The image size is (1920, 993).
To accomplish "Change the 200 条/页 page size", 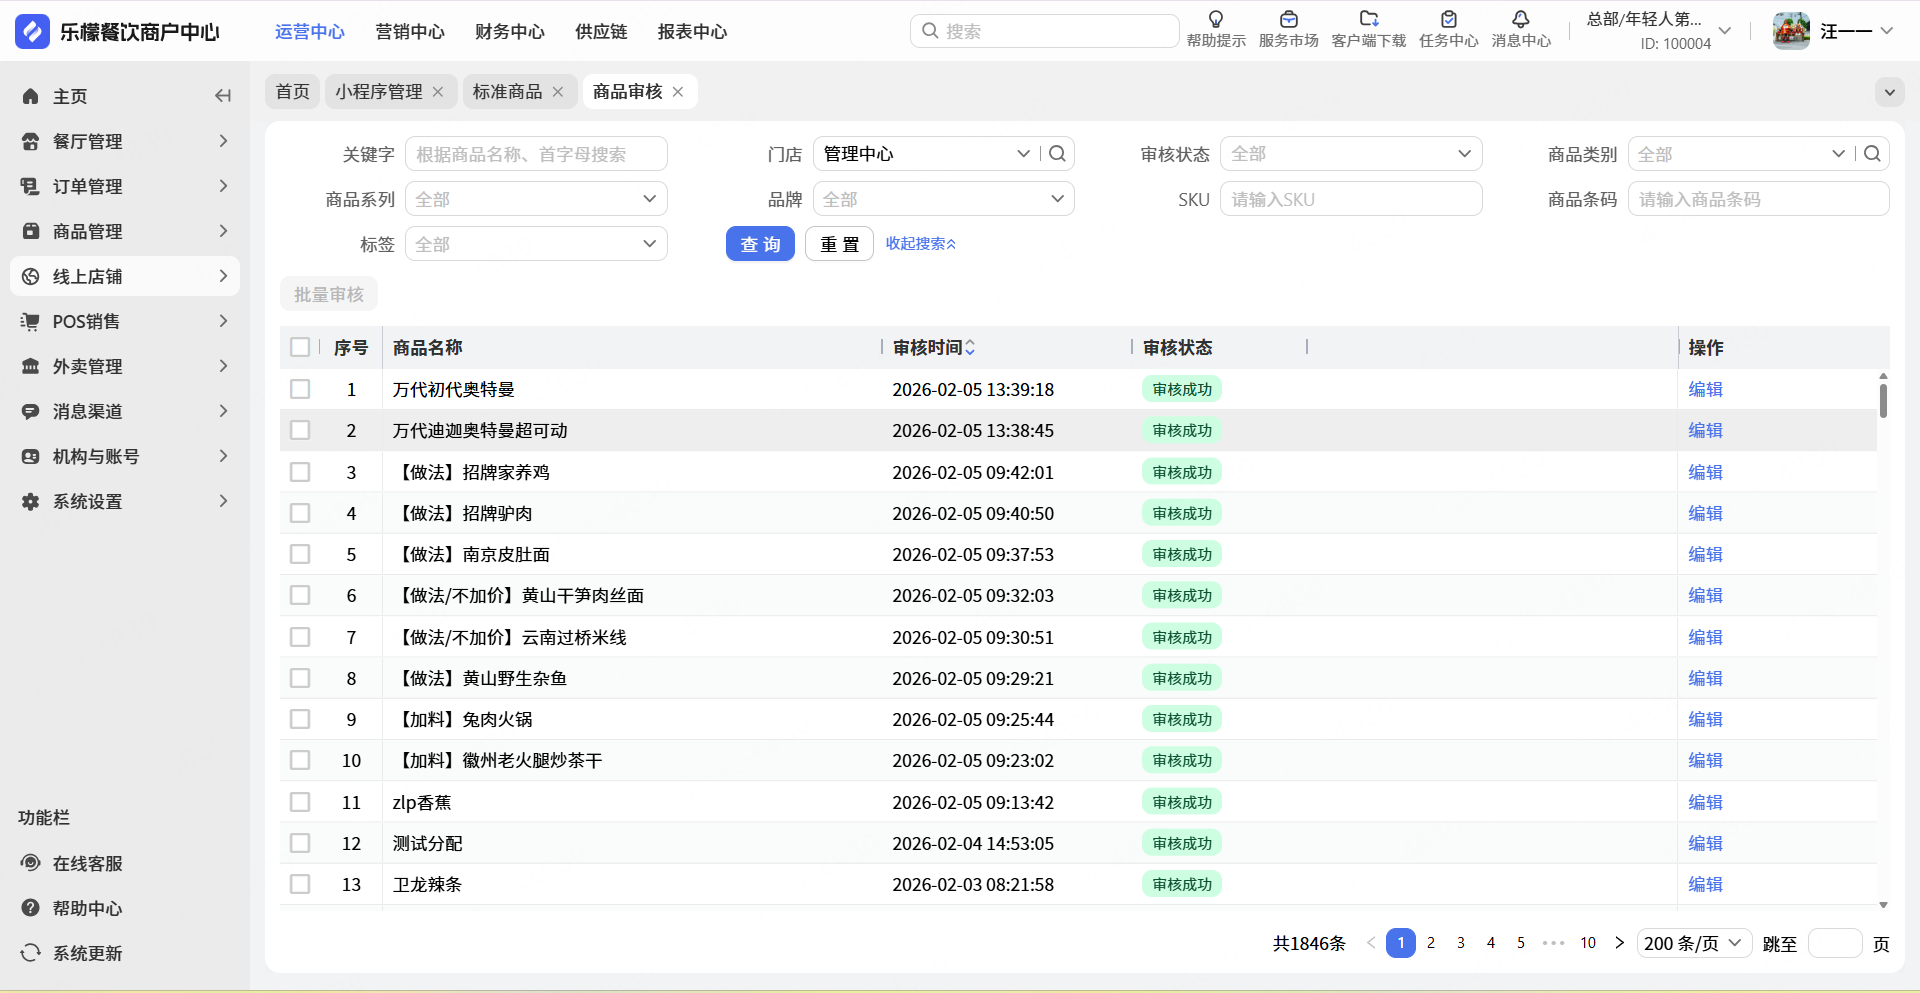I will [x=1693, y=943].
